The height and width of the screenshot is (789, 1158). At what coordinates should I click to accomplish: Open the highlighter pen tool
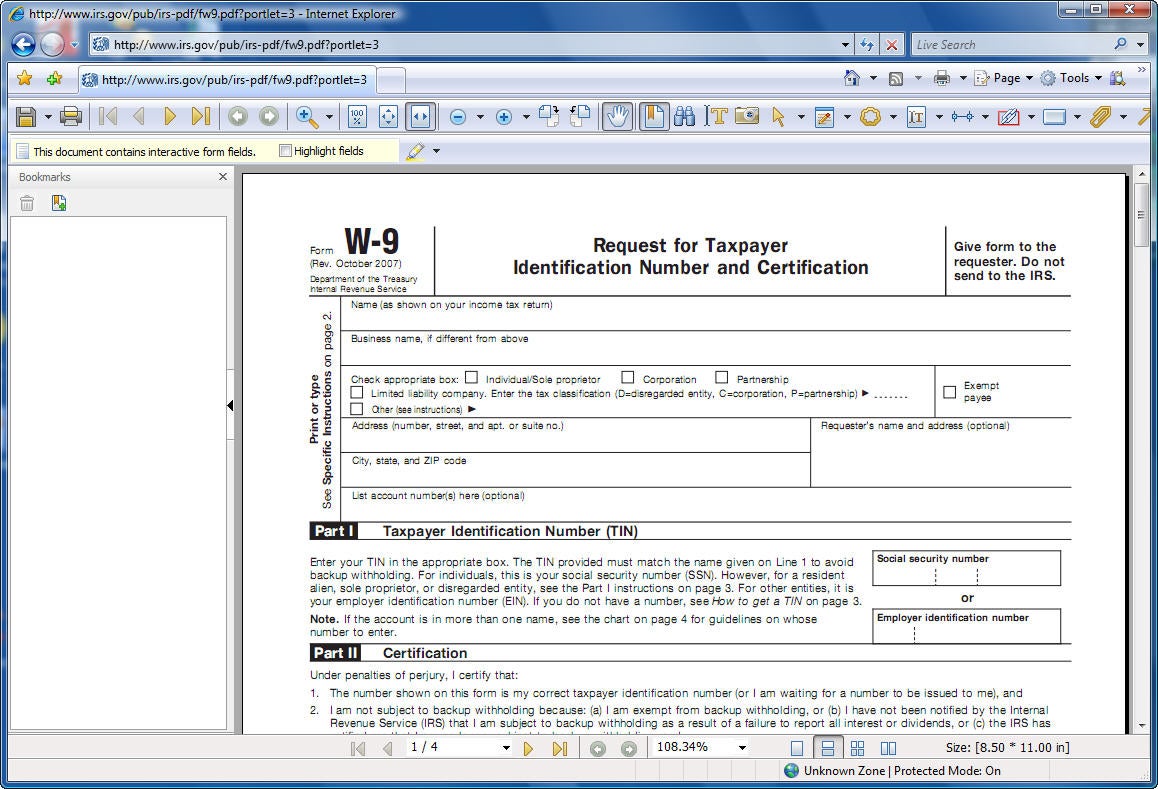point(415,151)
